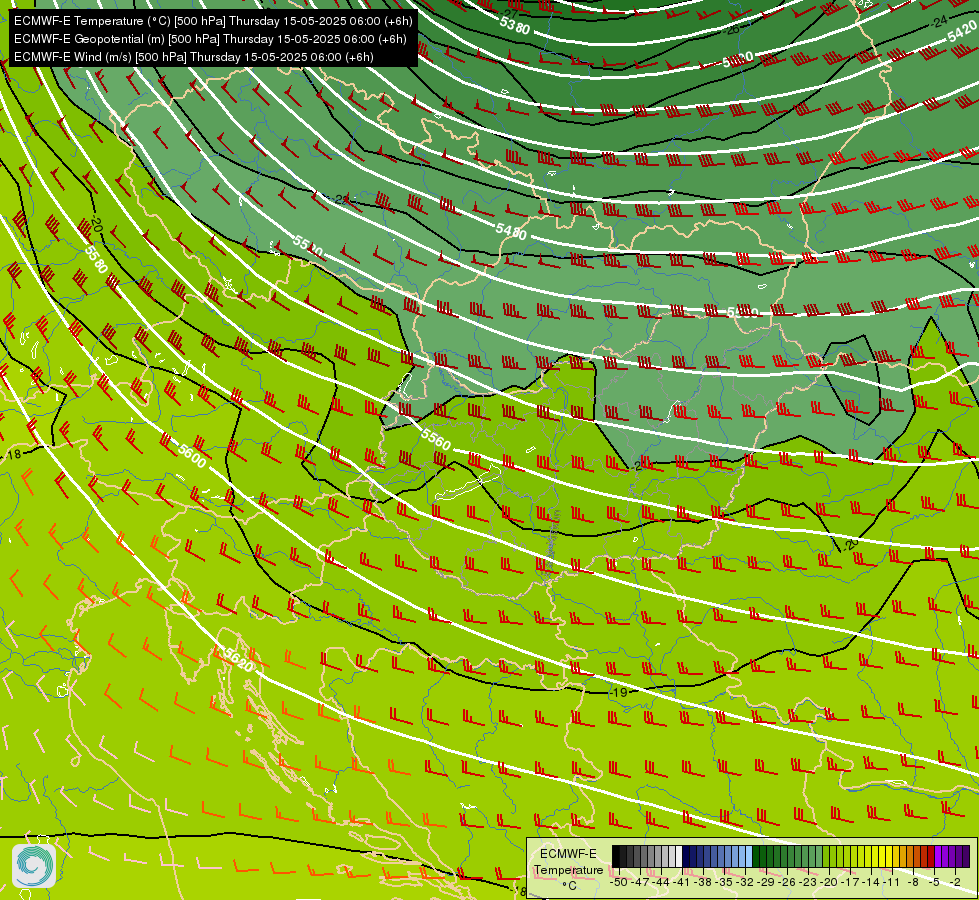Screen dimensions: 979x900
Task: Click the -41 legend tick label
Action: (681, 883)
